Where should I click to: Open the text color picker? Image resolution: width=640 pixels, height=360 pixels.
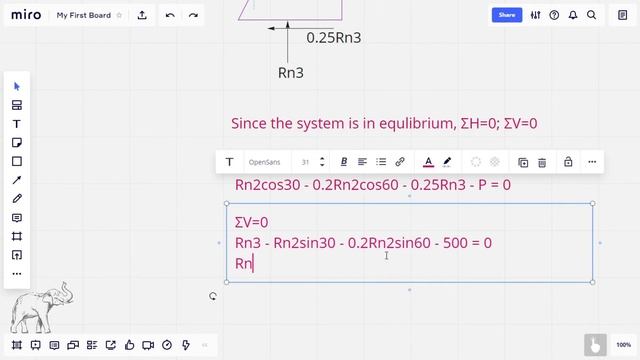click(x=428, y=162)
